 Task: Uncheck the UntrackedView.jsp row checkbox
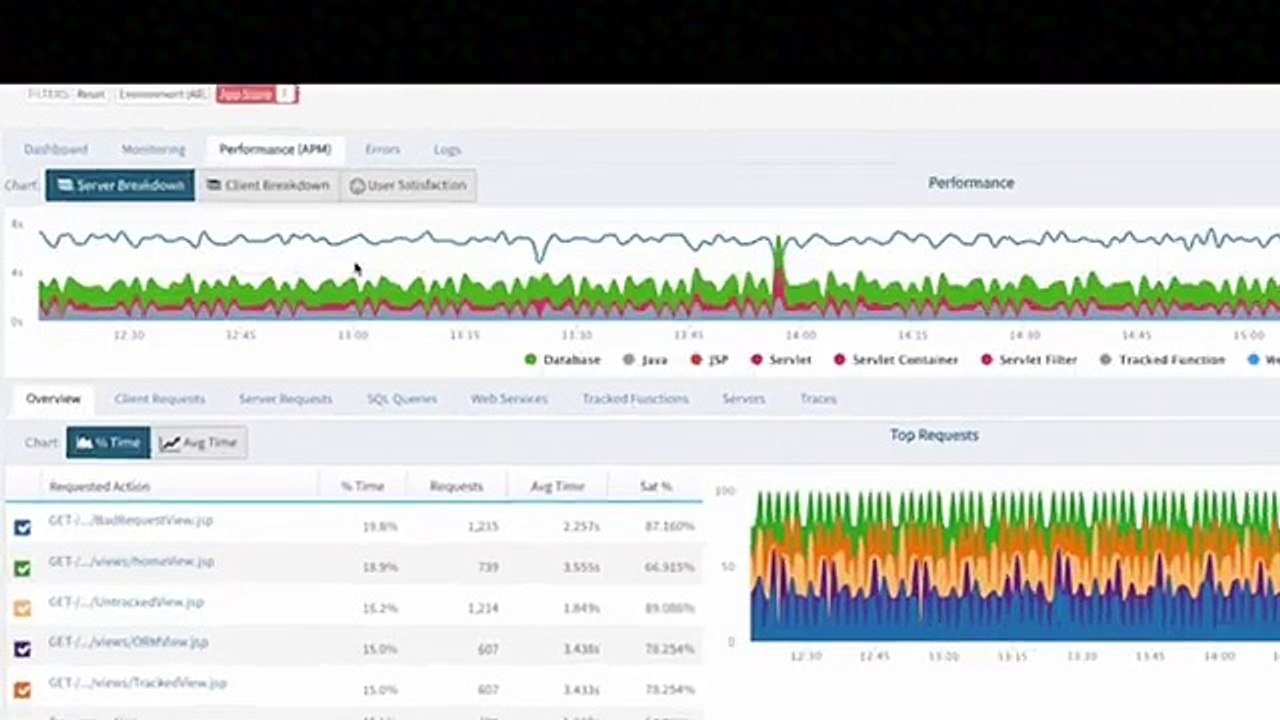pyautogui.click(x=22, y=608)
